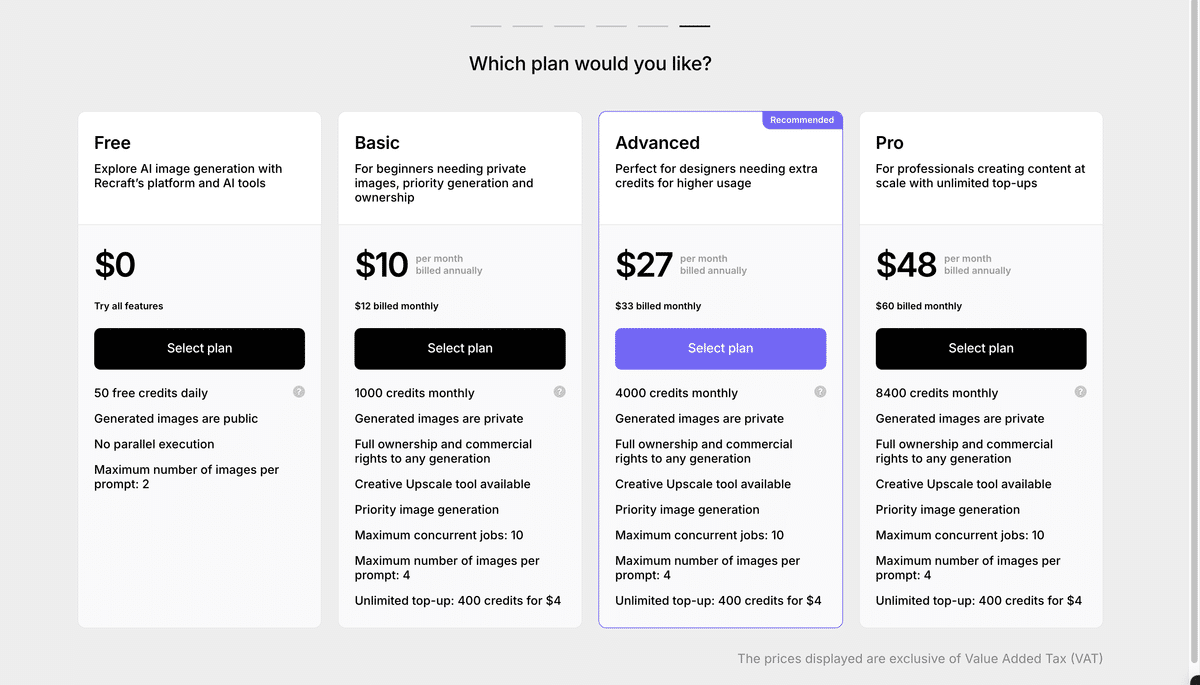Screen dimensions: 1200x685
Task: Click the VAT disclaimer text below the plans
Action: coord(920,658)
